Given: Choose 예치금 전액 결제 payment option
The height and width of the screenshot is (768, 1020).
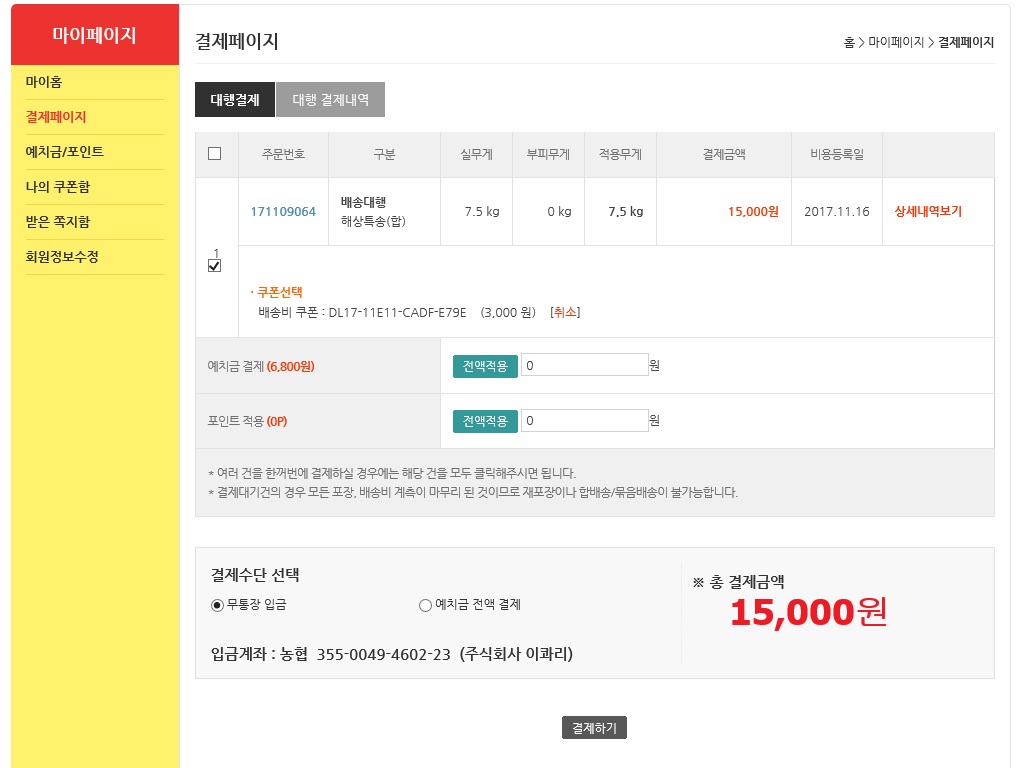Looking at the screenshot, I should pyautogui.click(x=425, y=605).
